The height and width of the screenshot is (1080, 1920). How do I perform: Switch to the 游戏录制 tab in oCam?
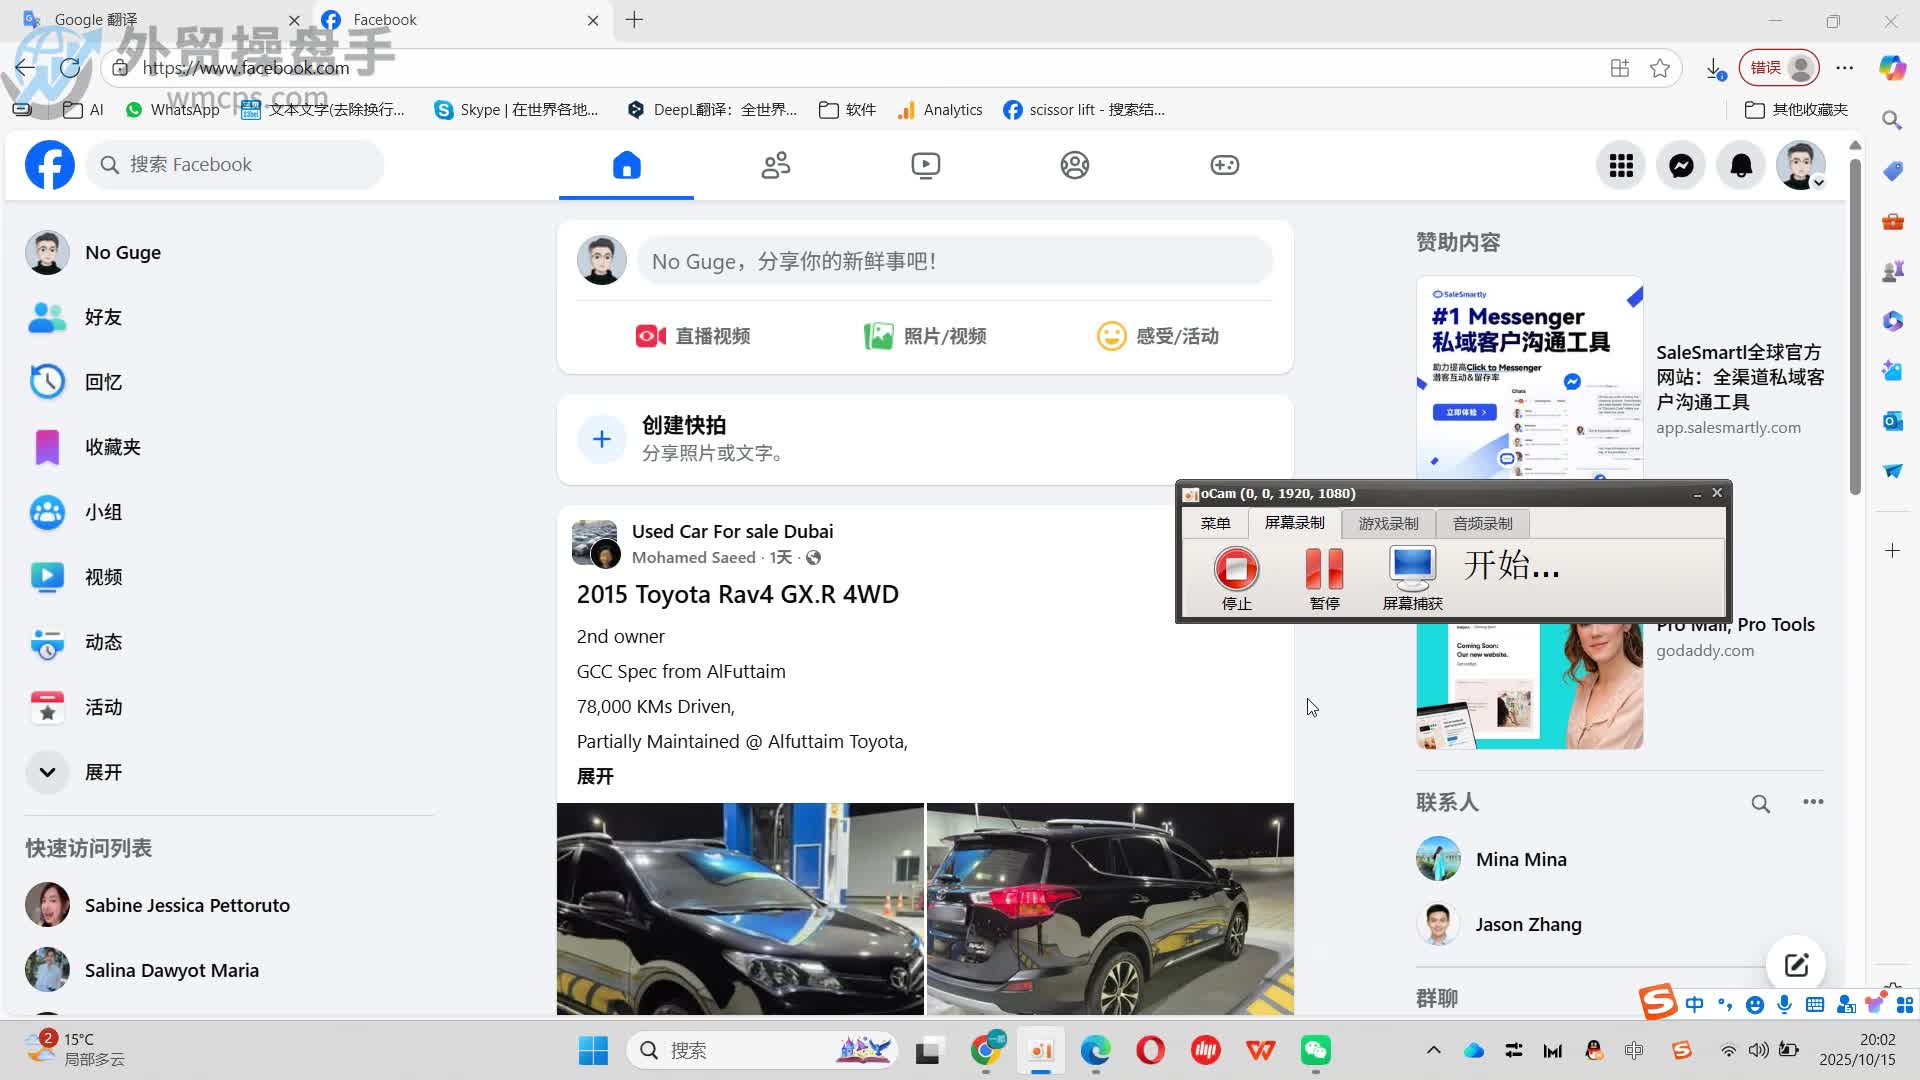point(1388,523)
